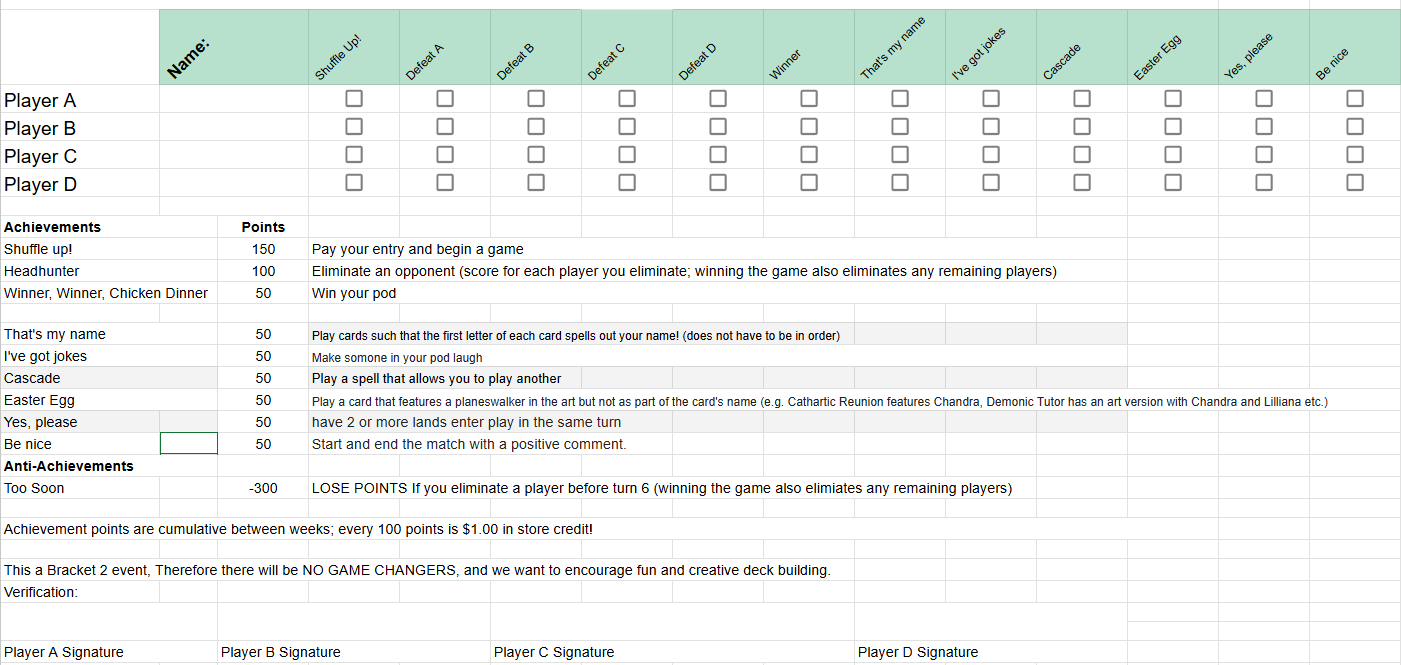1401x665 pixels.
Task: Toggle Player D's Be nice checkbox
Action: click(1355, 182)
